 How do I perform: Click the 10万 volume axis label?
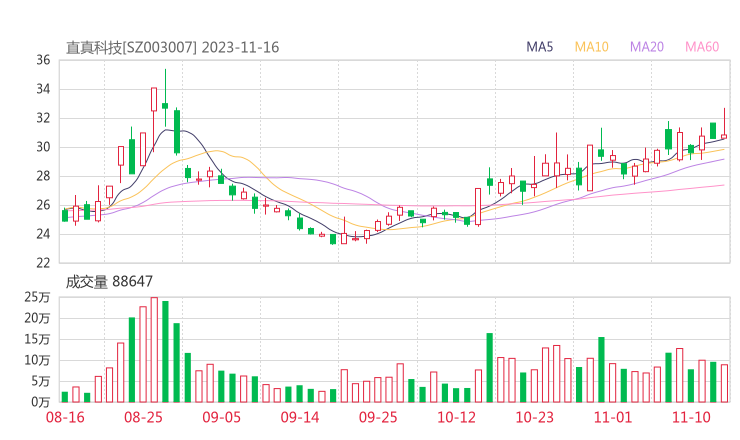pyautogui.click(x=37, y=360)
